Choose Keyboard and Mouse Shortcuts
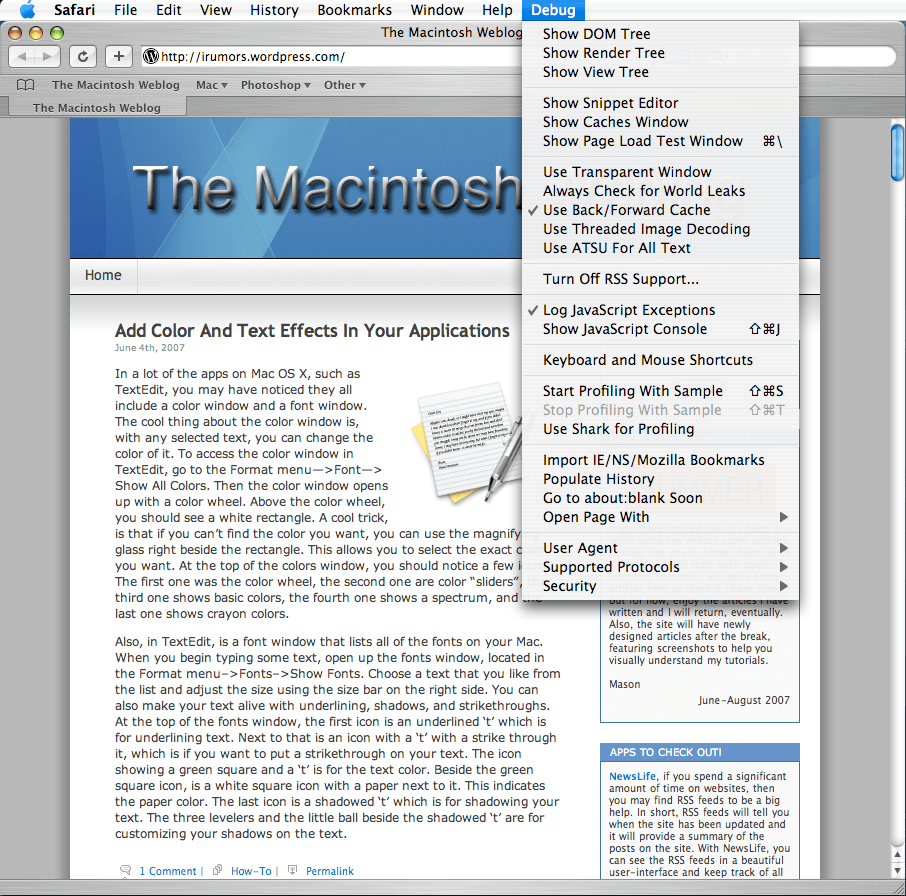906x896 pixels. pos(660,360)
